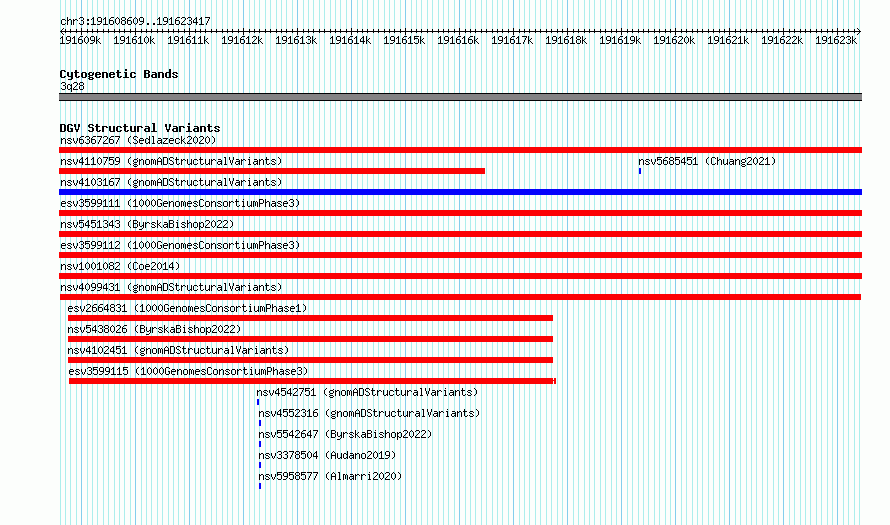Click the 191613k ruler tick label
Viewport: 890px width, 525px height.
[x=296, y=40]
